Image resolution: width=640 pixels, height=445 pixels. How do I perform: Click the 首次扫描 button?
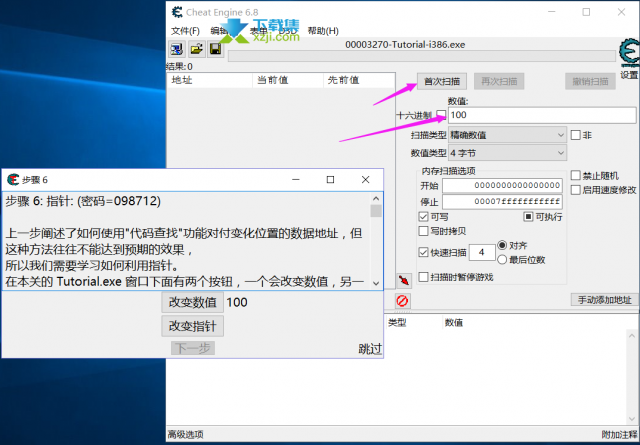pyautogui.click(x=442, y=81)
